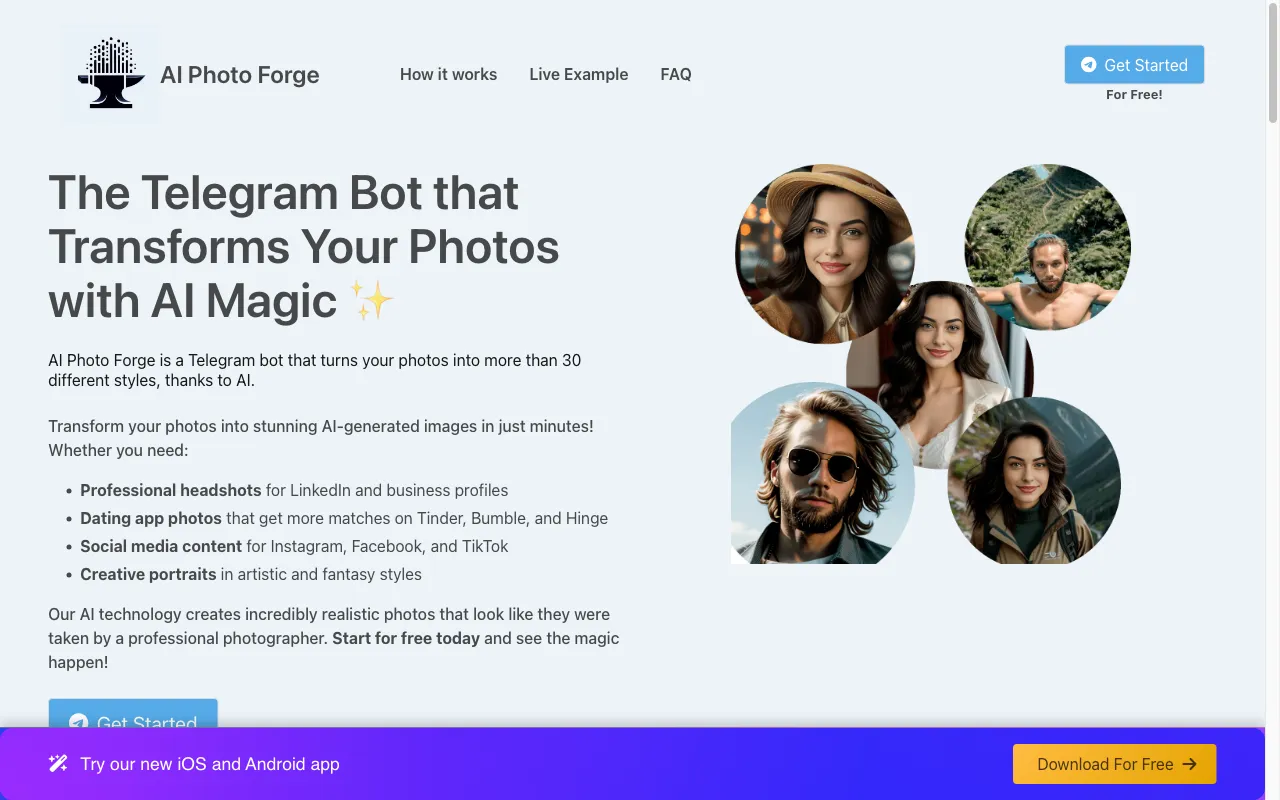
Task: Click Download For Free button in banner
Action: pos(1114,764)
